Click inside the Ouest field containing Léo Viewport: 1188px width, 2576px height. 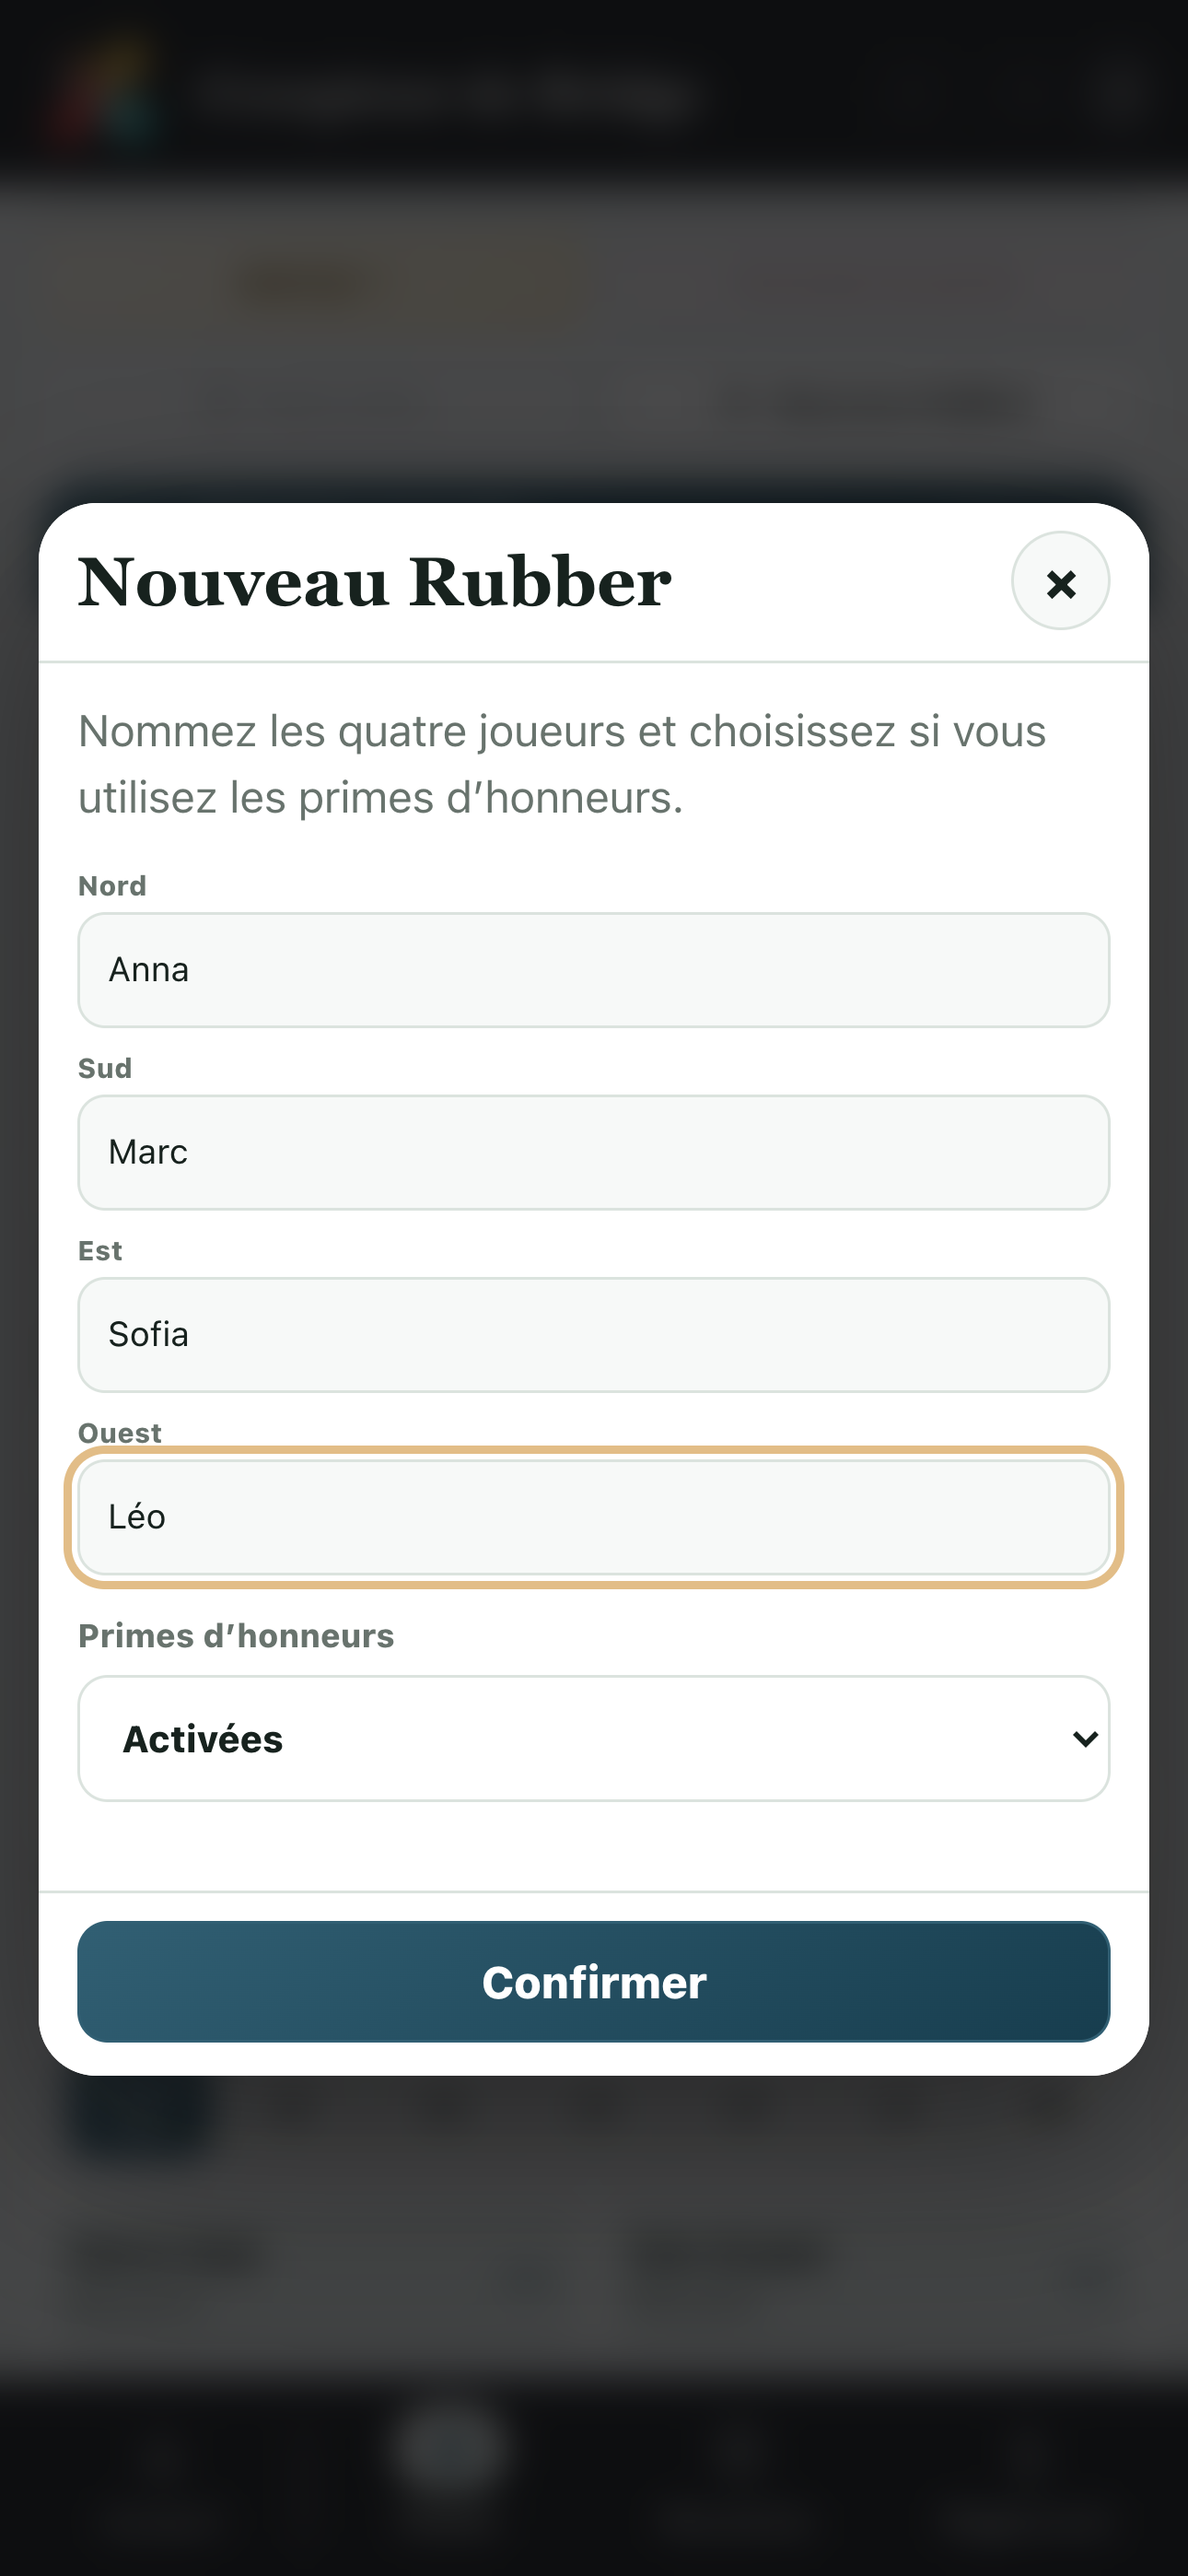594,1517
